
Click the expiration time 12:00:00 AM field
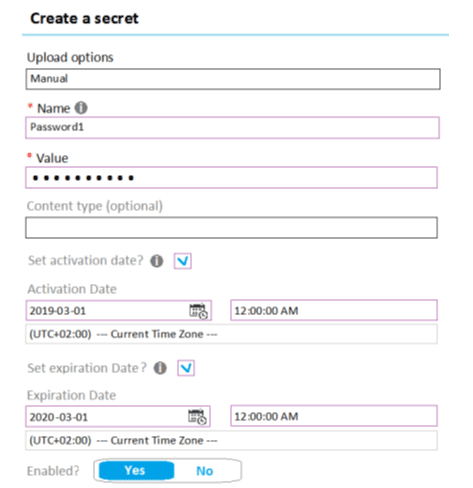(334, 416)
